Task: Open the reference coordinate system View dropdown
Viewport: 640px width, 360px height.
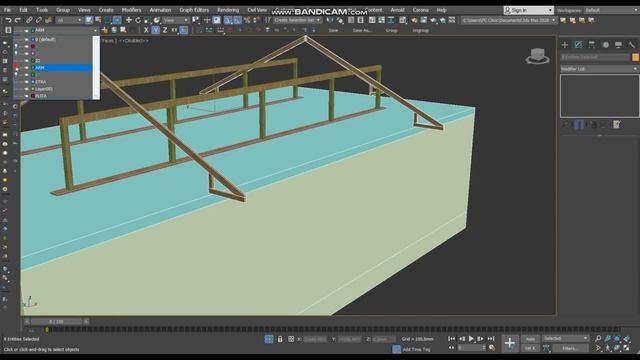Action: (x=176, y=20)
